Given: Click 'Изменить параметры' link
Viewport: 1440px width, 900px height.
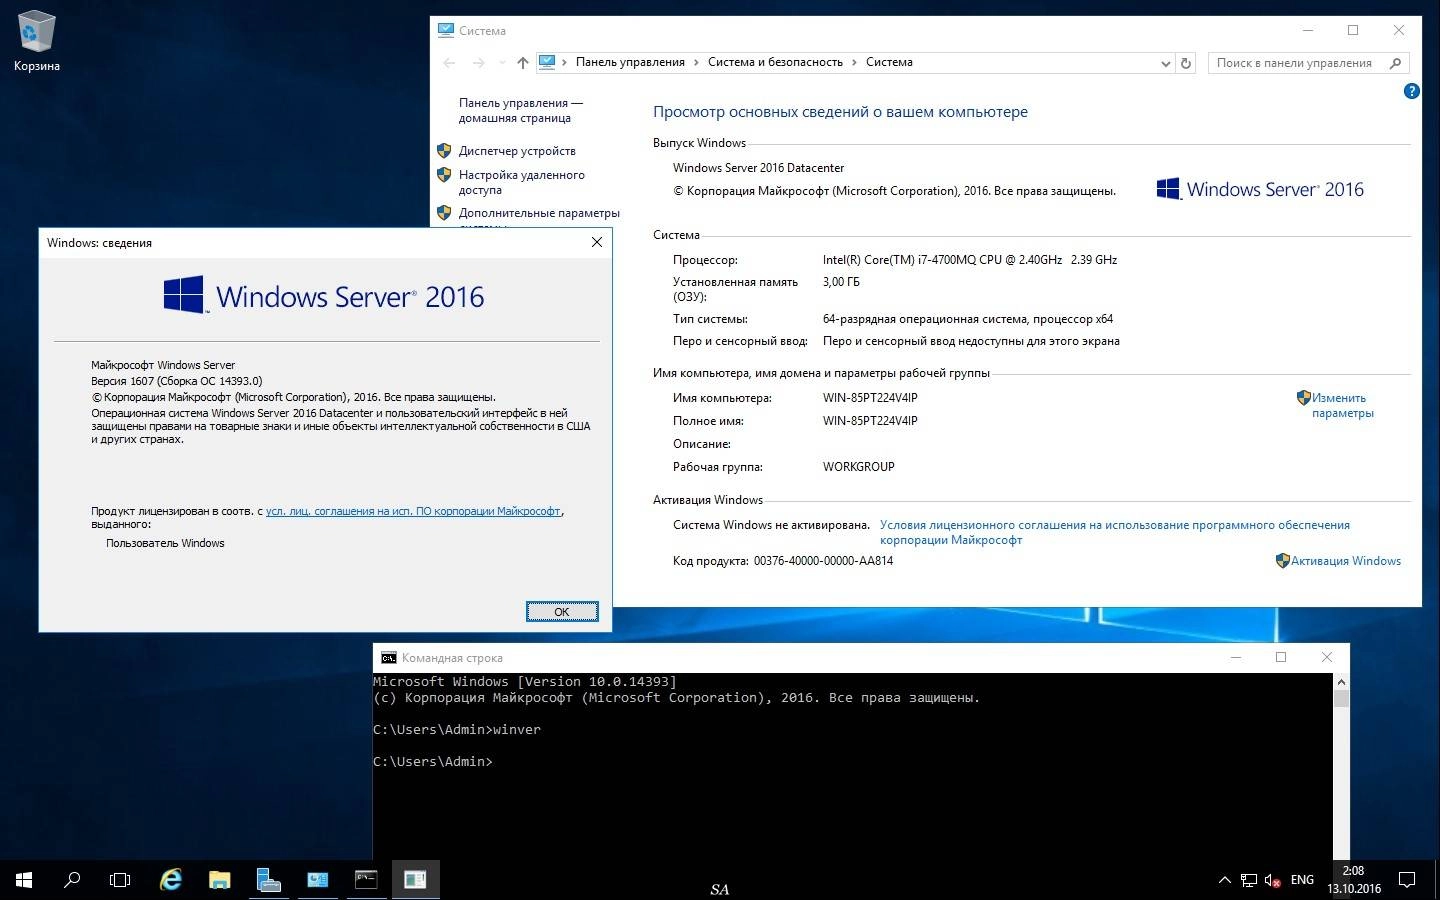Looking at the screenshot, I should pyautogui.click(x=1342, y=405).
